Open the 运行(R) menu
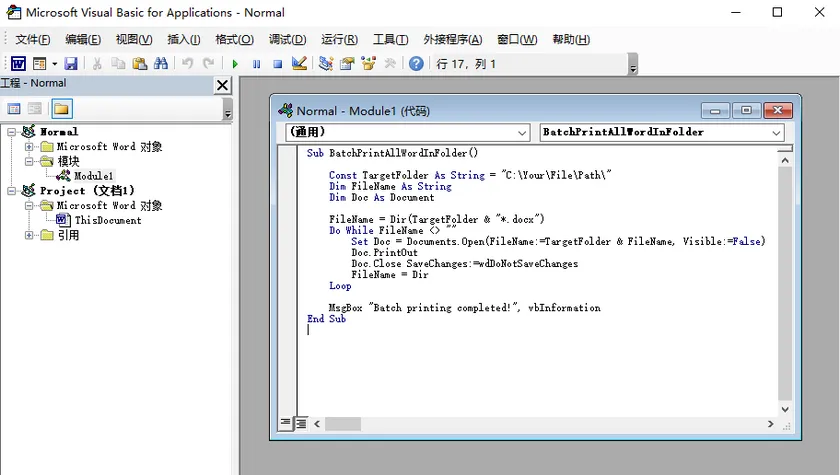This screenshot has width=840, height=475. pyautogui.click(x=340, y=40)
